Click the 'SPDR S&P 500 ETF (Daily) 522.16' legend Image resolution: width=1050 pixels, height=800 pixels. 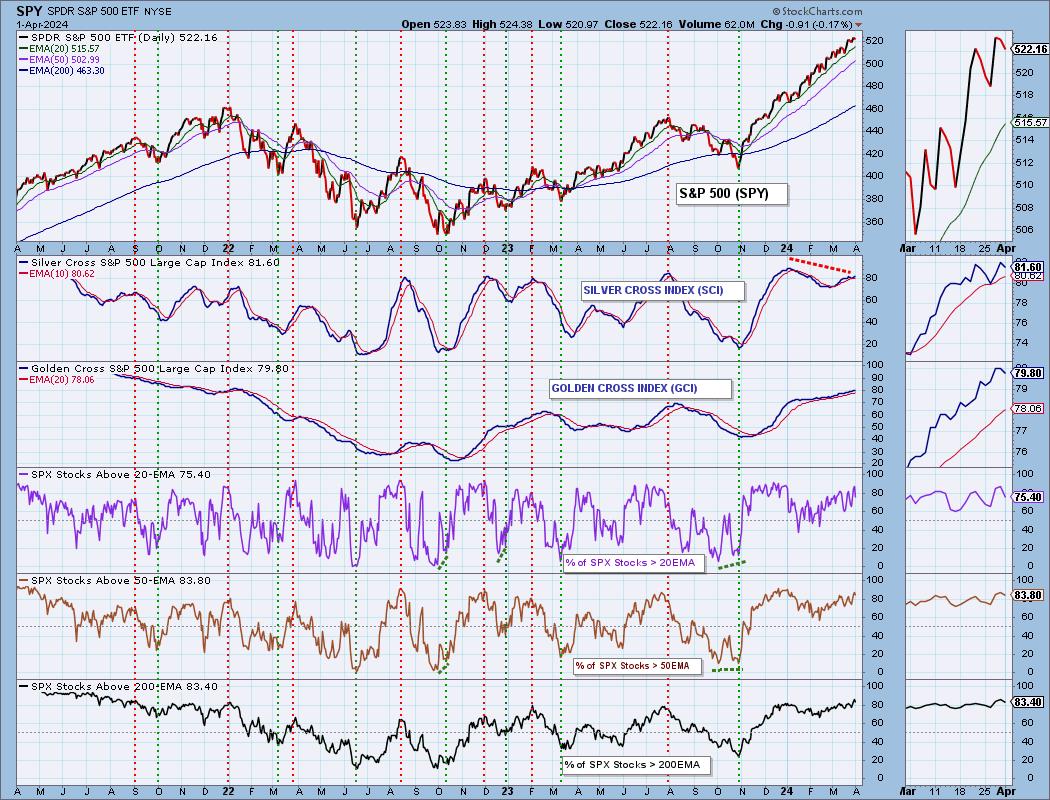(118, 37)
